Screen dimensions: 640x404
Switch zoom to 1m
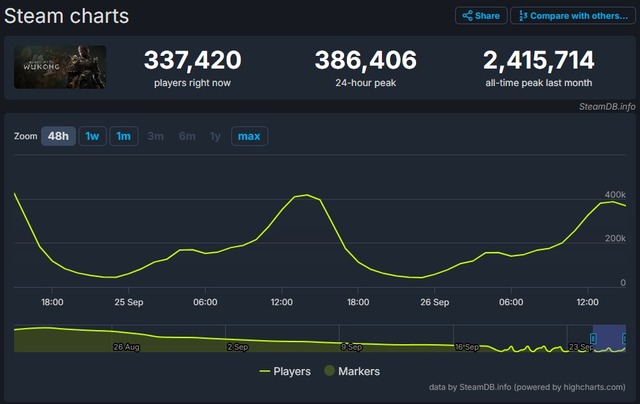[124, 136]
